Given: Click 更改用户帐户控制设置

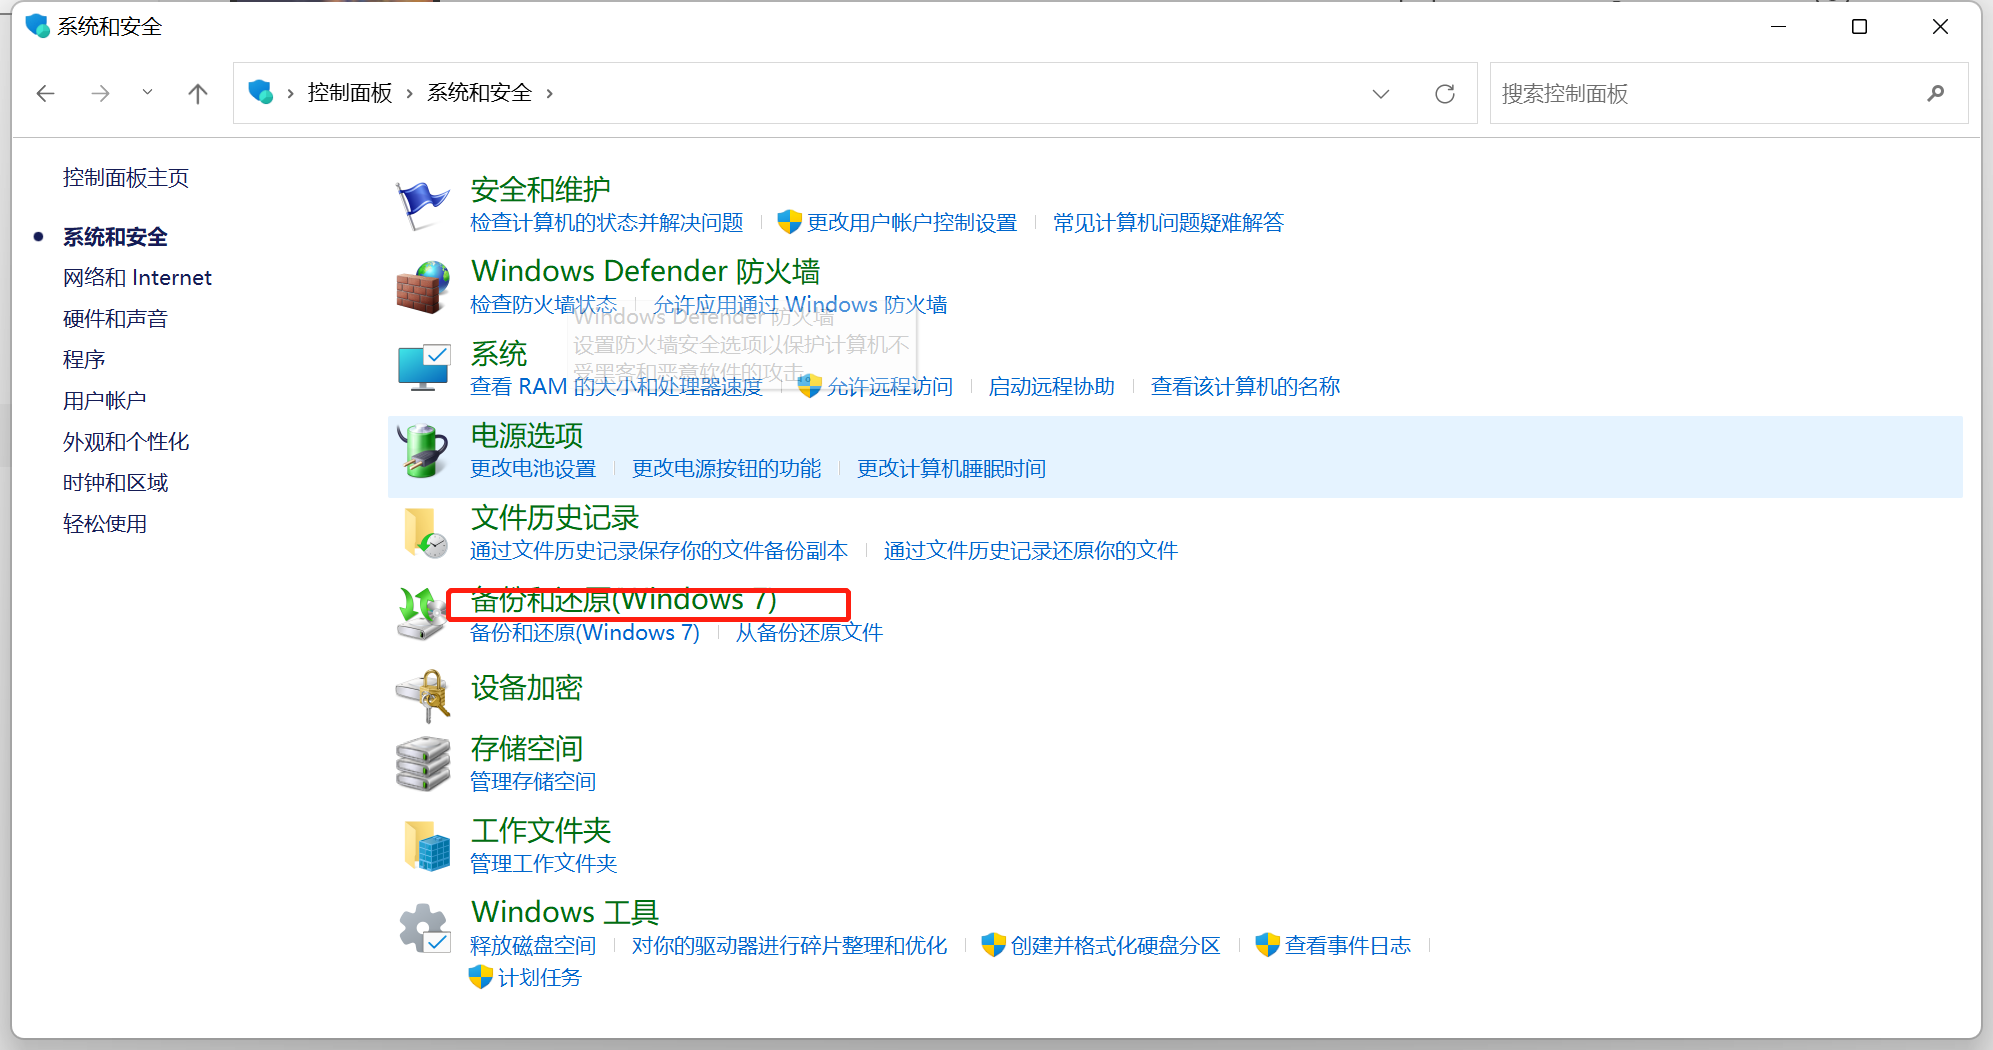Looking at the screenshot, I should click(912, 222).
